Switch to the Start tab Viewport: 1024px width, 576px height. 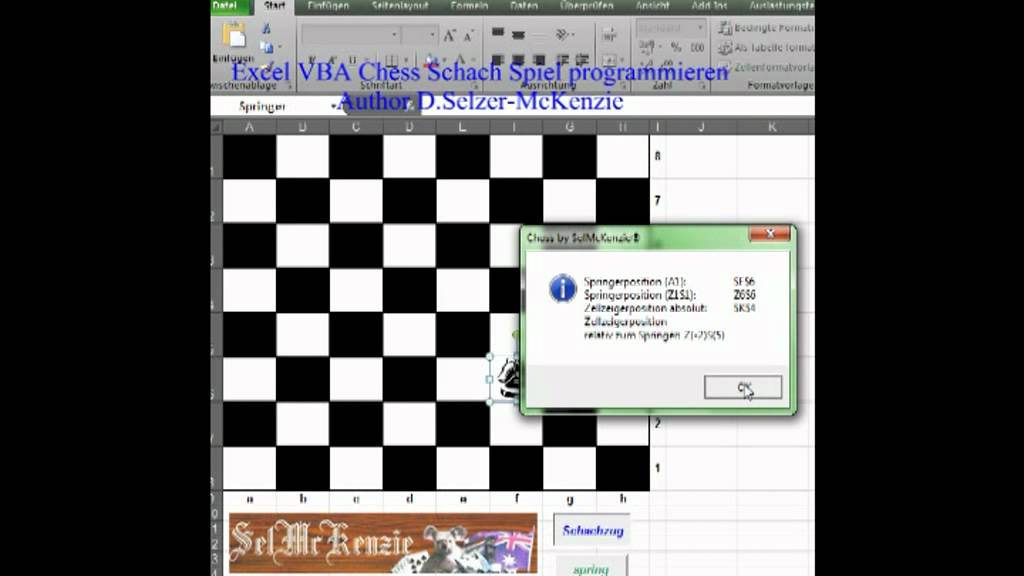click(274, 6)
